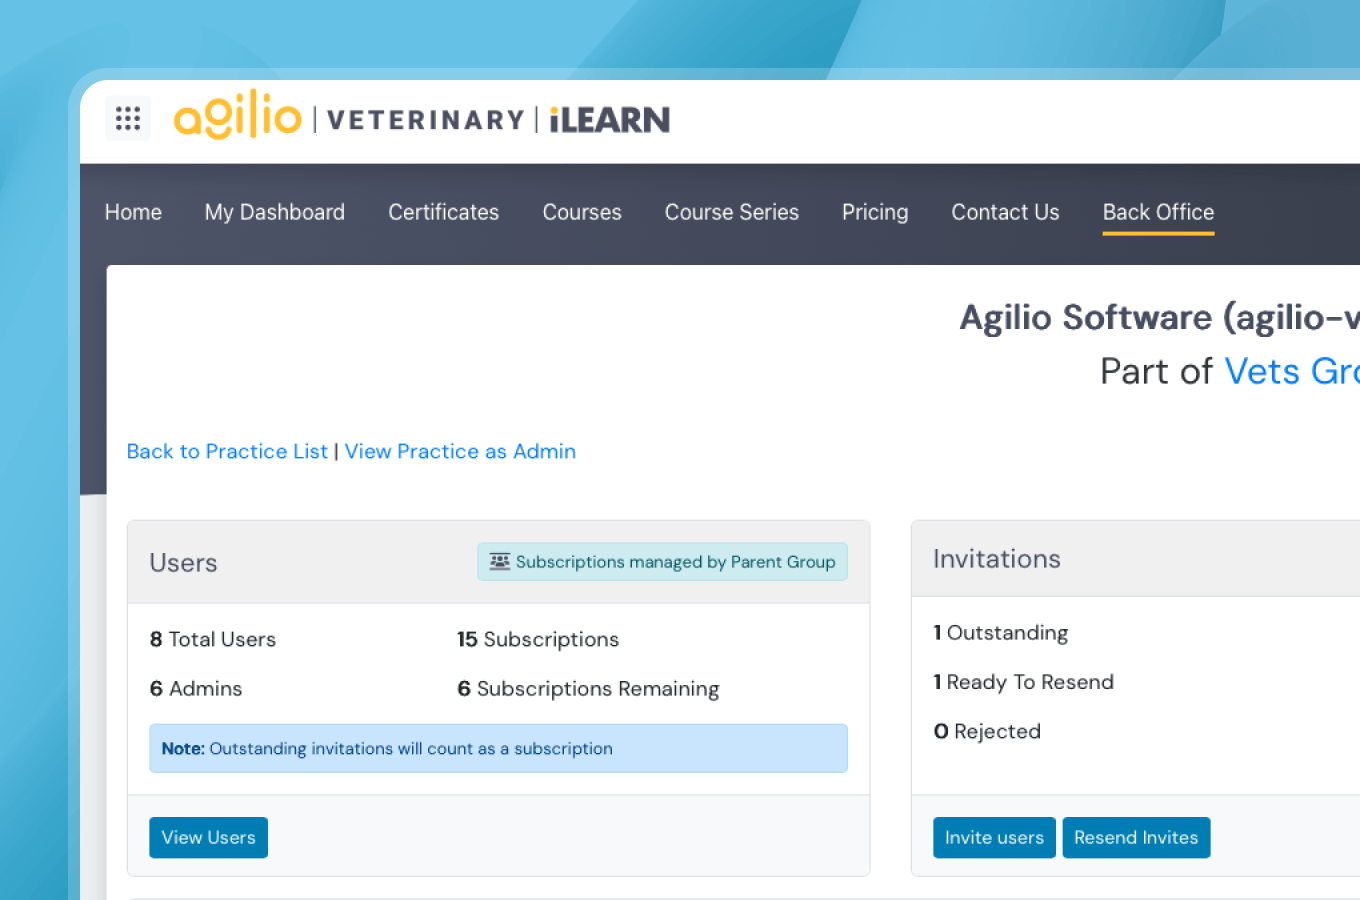Click the Subscriptions managed by Parent Group badge
The width and height of the screenshot is (1360, 900).
(x=662, y=562)
